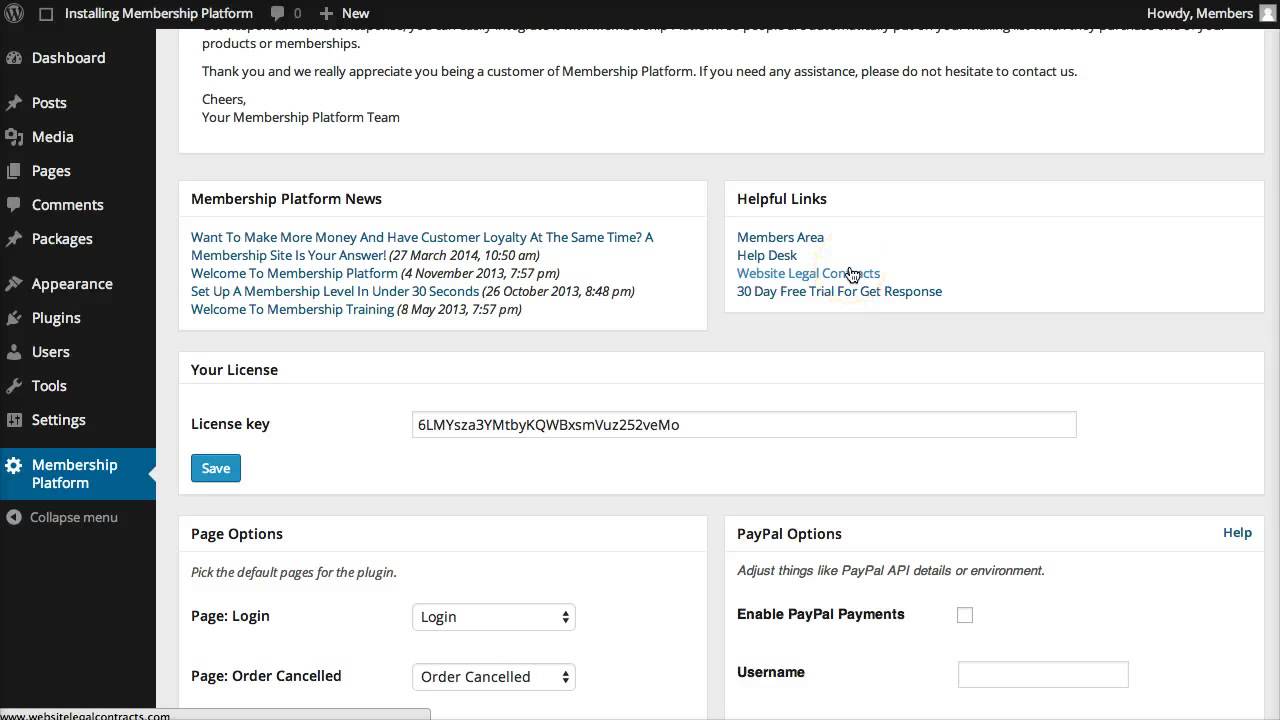Click Installing Membership Platform site title
This screenshot has width=1280, height=720.
click(159, 13)
